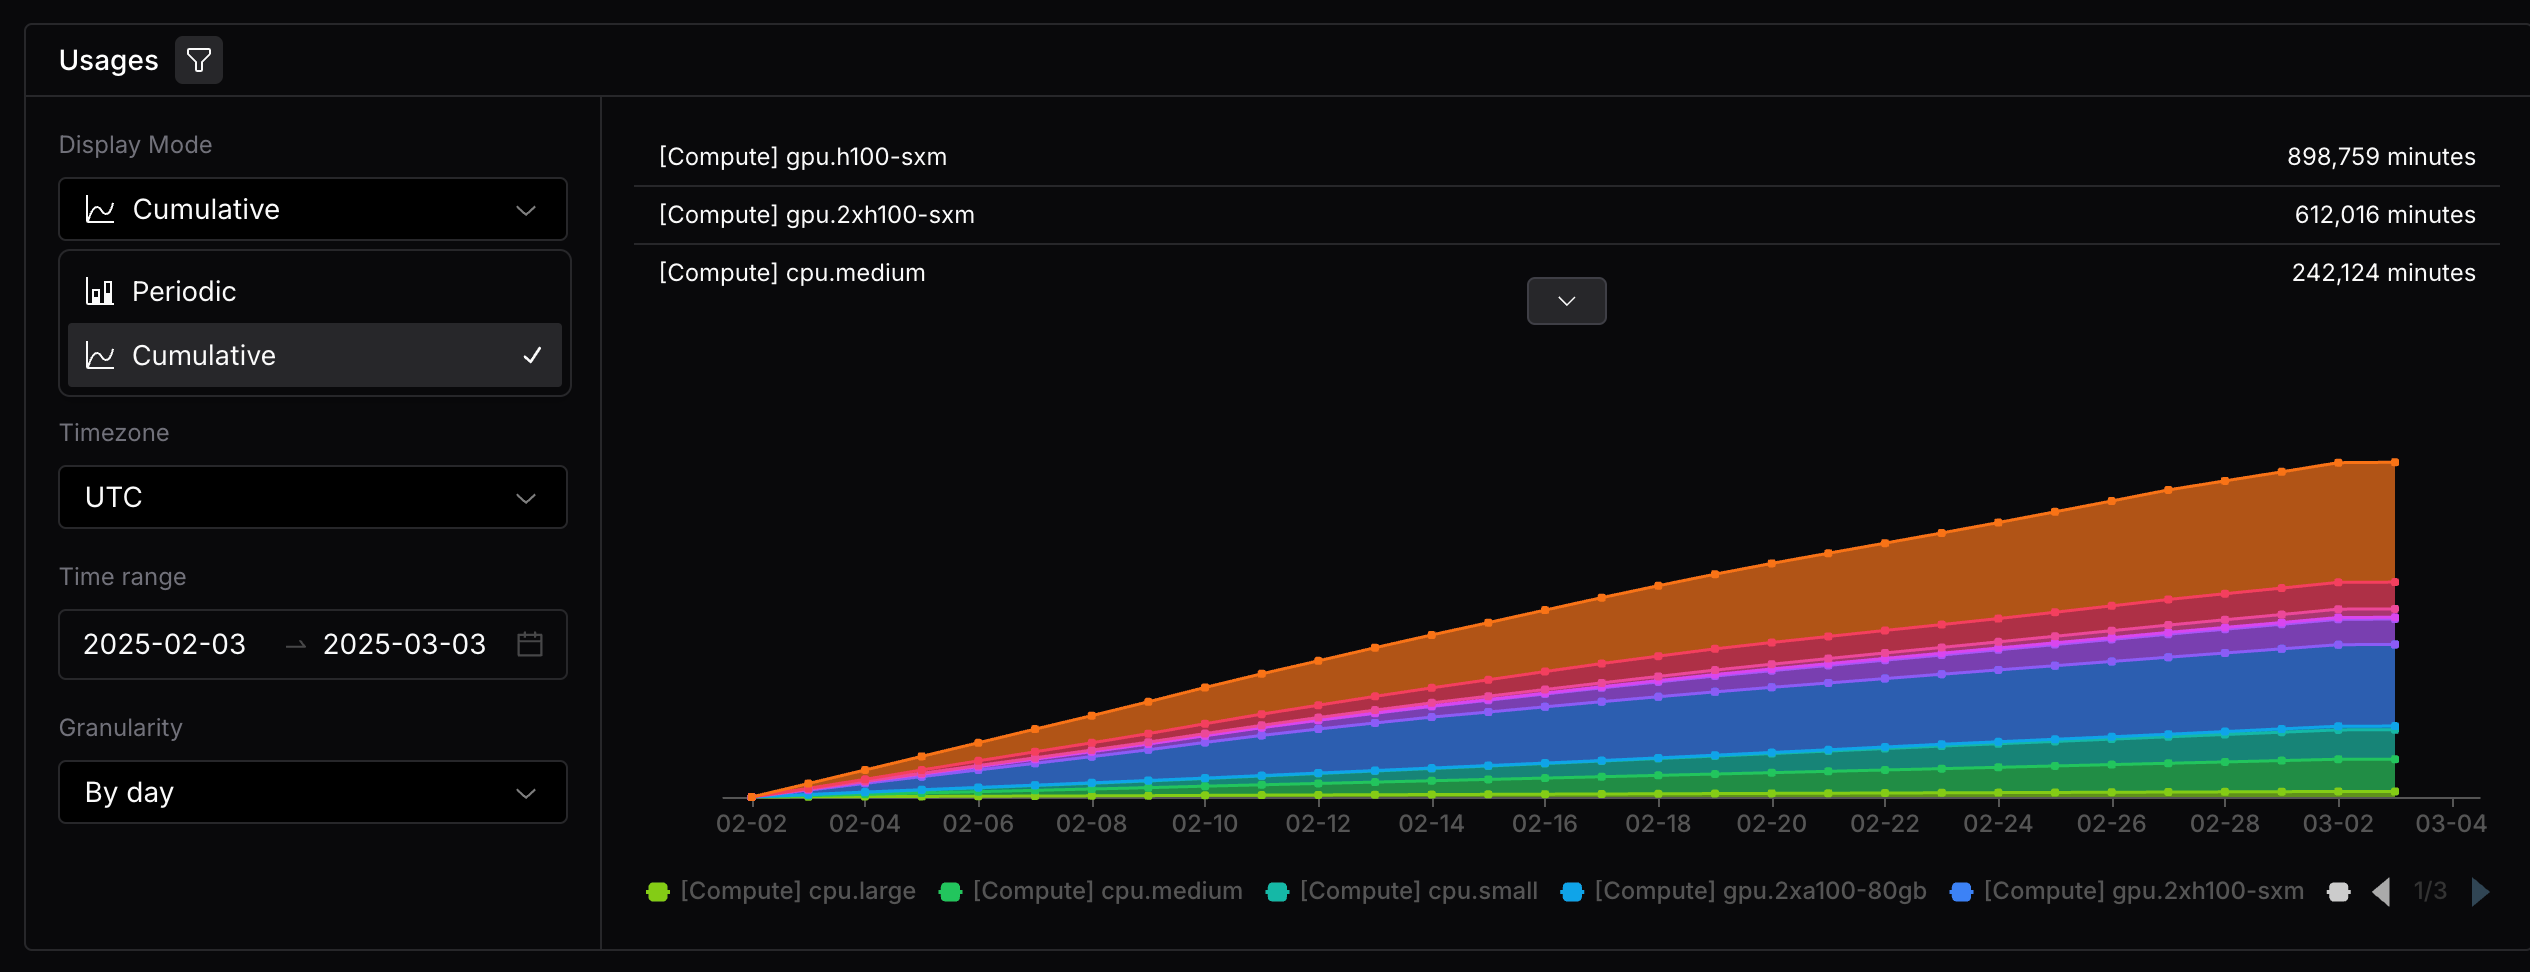
Task: Toggle cpu.small legend series
Action: click(1402, 891)
